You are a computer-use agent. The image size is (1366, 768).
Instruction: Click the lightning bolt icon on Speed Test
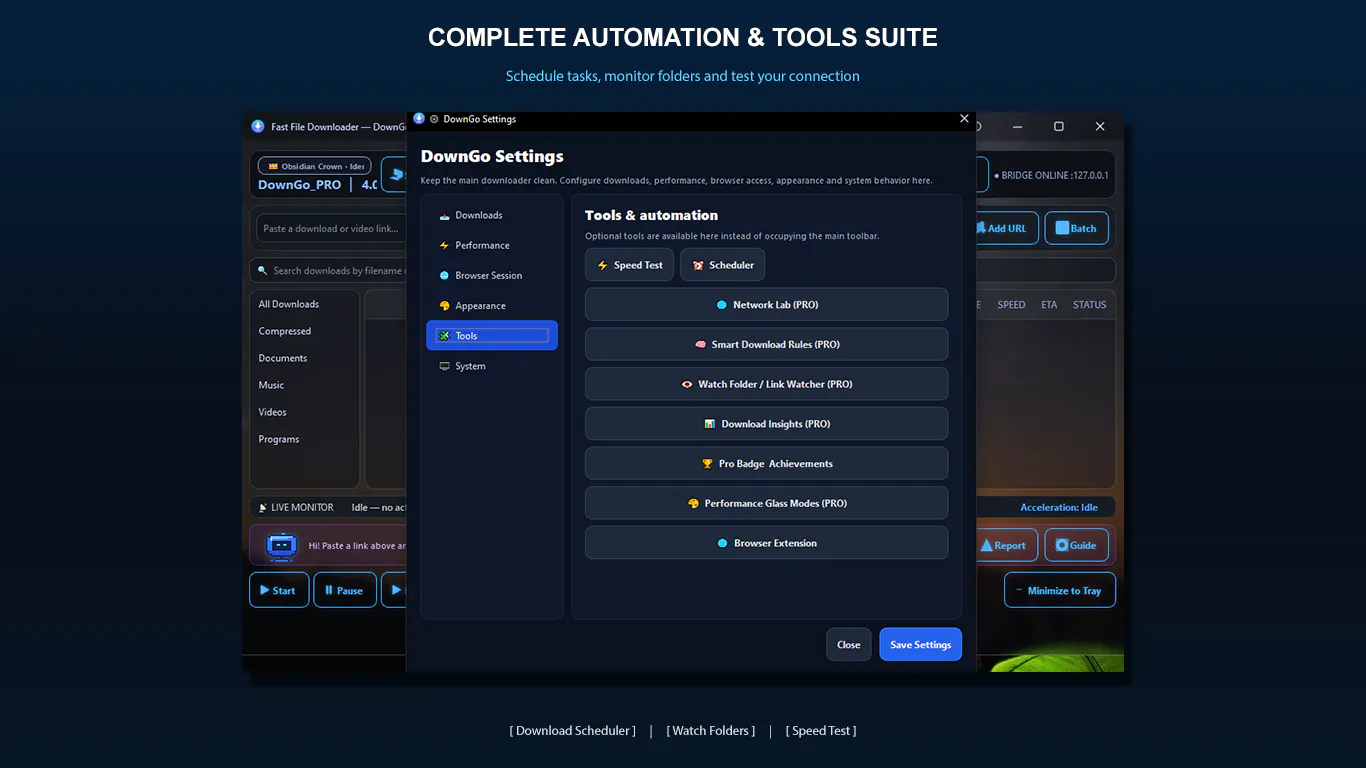click(x=602, y=265)
